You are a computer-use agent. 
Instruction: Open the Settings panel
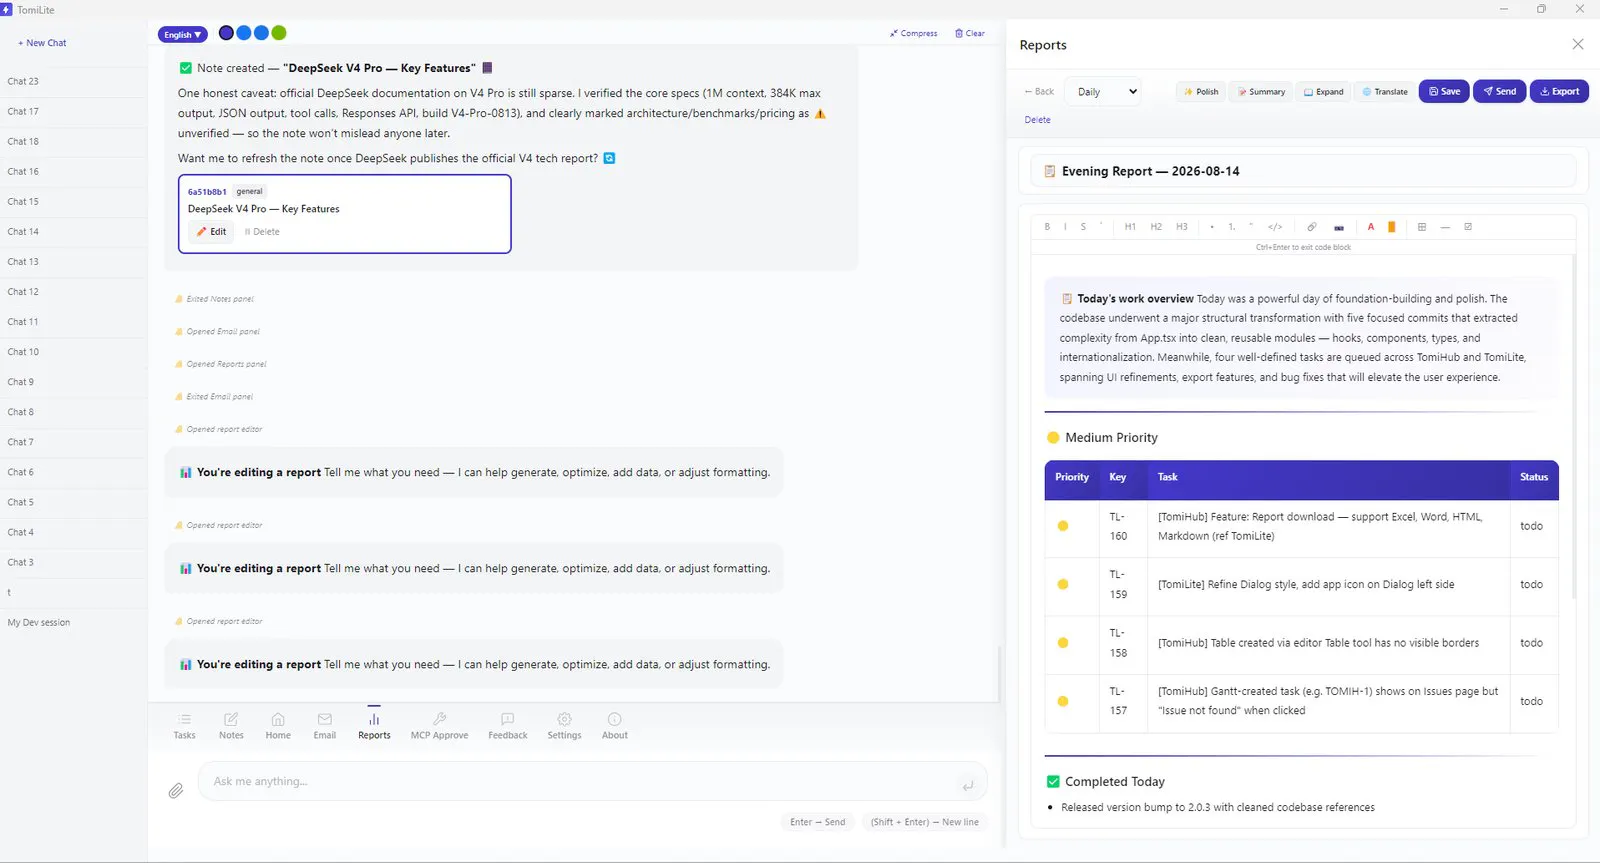pos(564,726)
